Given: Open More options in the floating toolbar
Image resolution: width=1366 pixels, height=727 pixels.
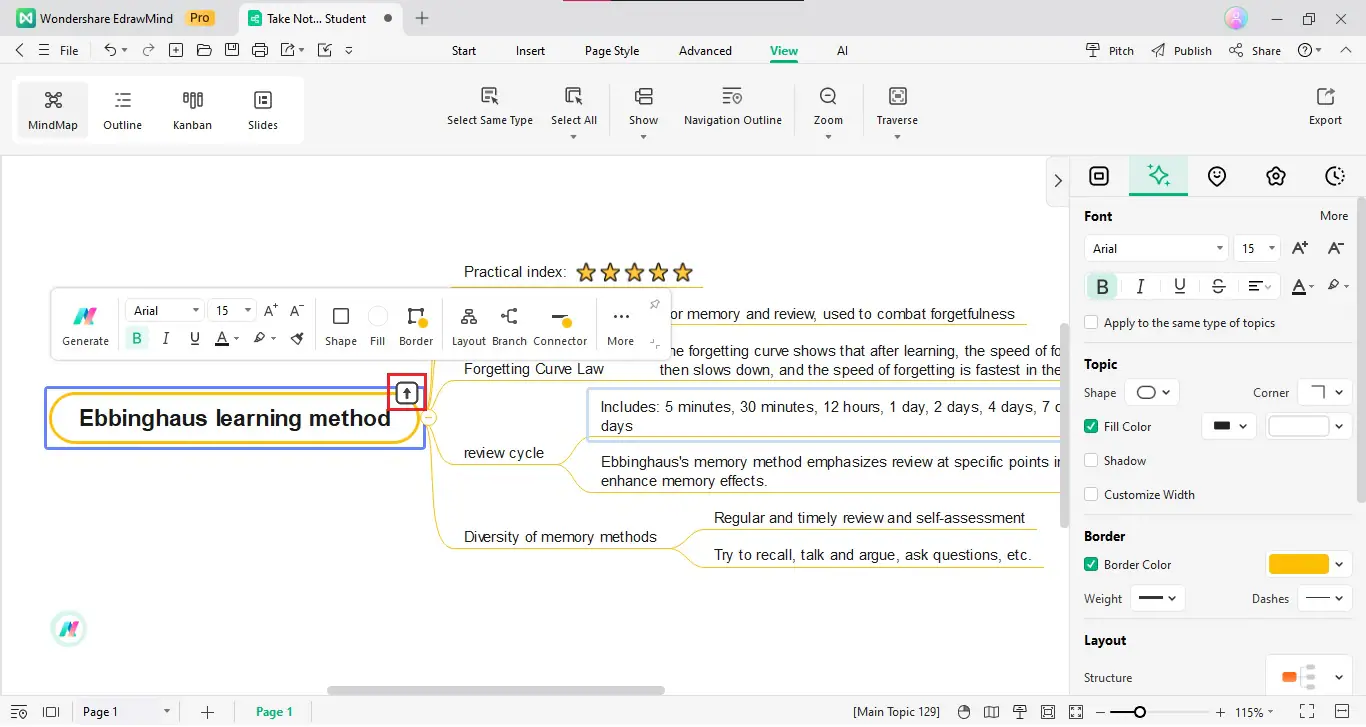Looking at the screenshot, I should pos(621,326).
